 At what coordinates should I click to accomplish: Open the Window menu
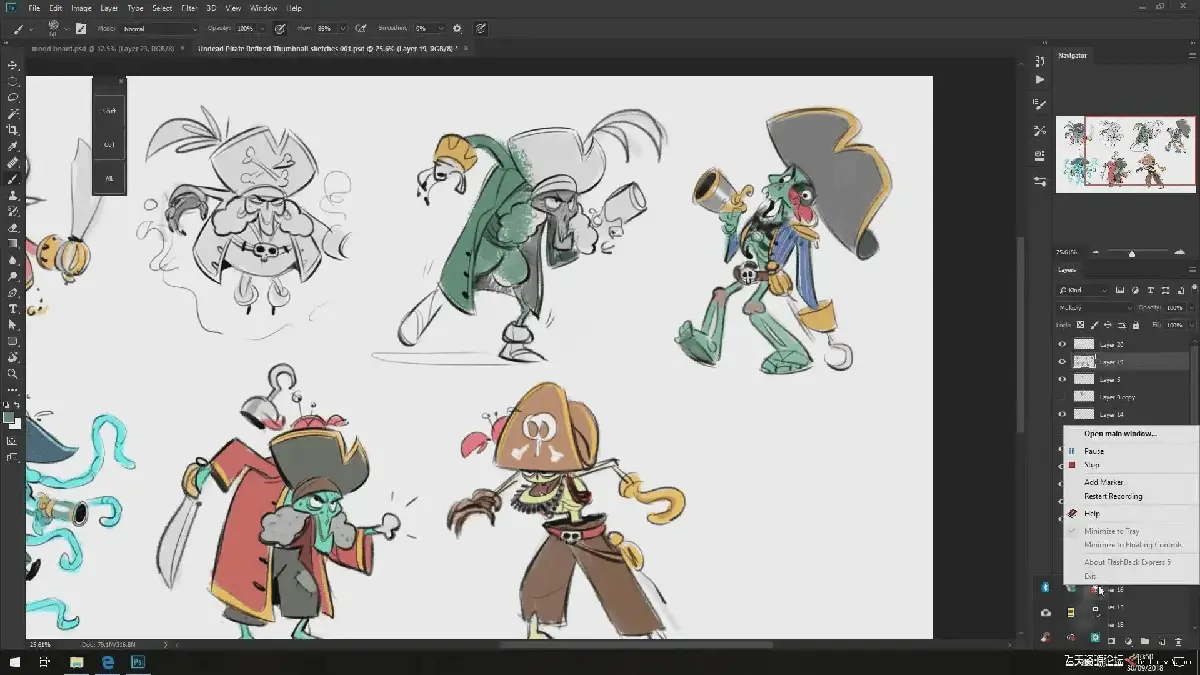tap(264, 8)
